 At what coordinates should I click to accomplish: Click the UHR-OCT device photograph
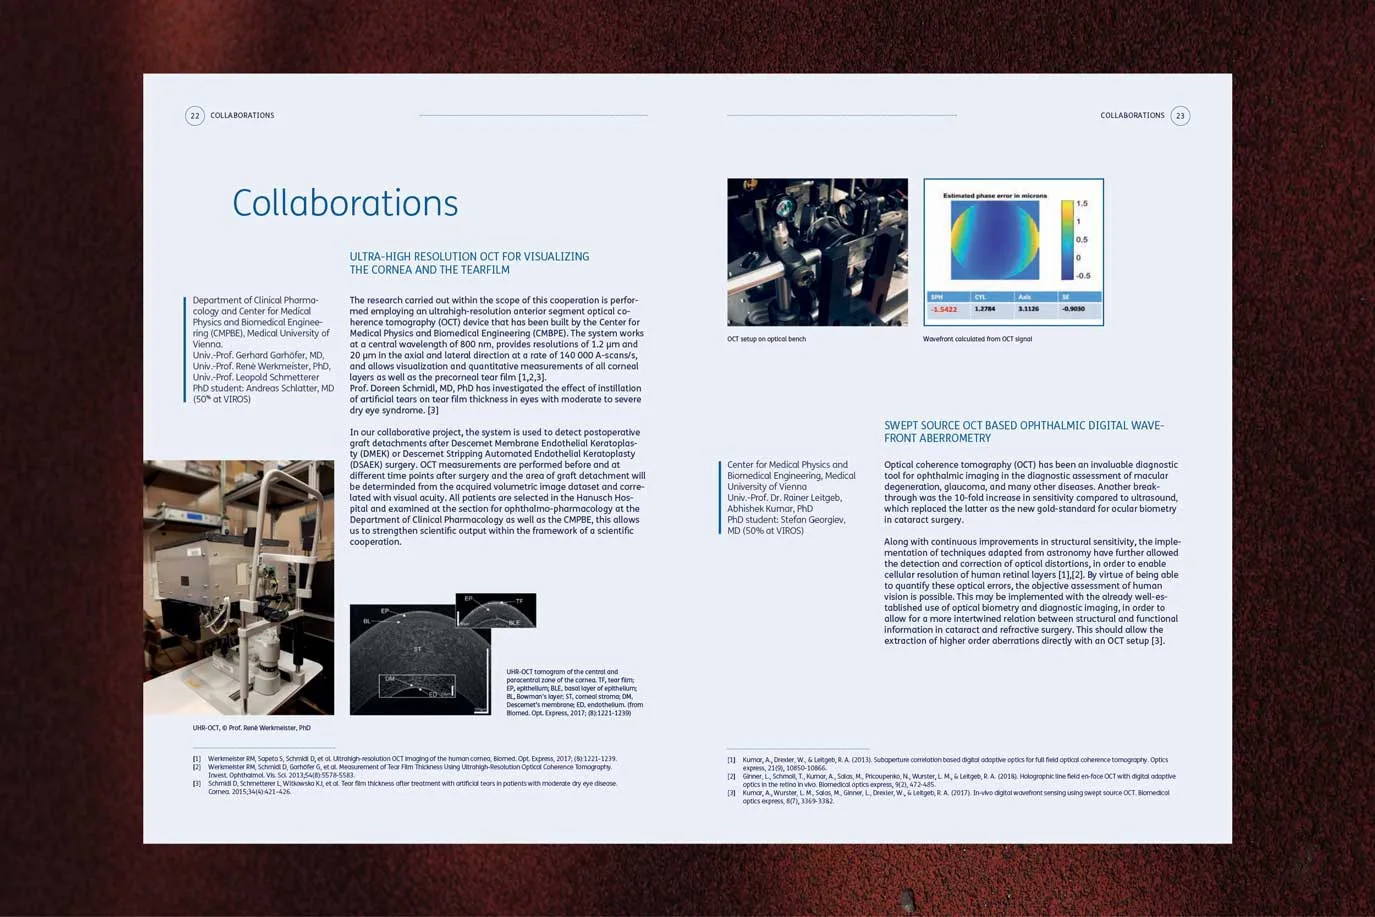coord(238,587)
